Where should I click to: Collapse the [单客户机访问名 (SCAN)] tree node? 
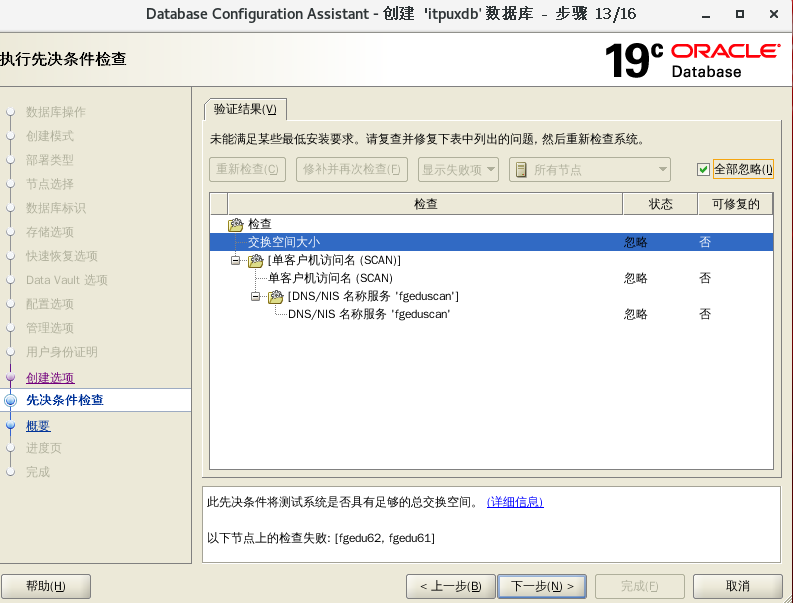pos(235,261)
